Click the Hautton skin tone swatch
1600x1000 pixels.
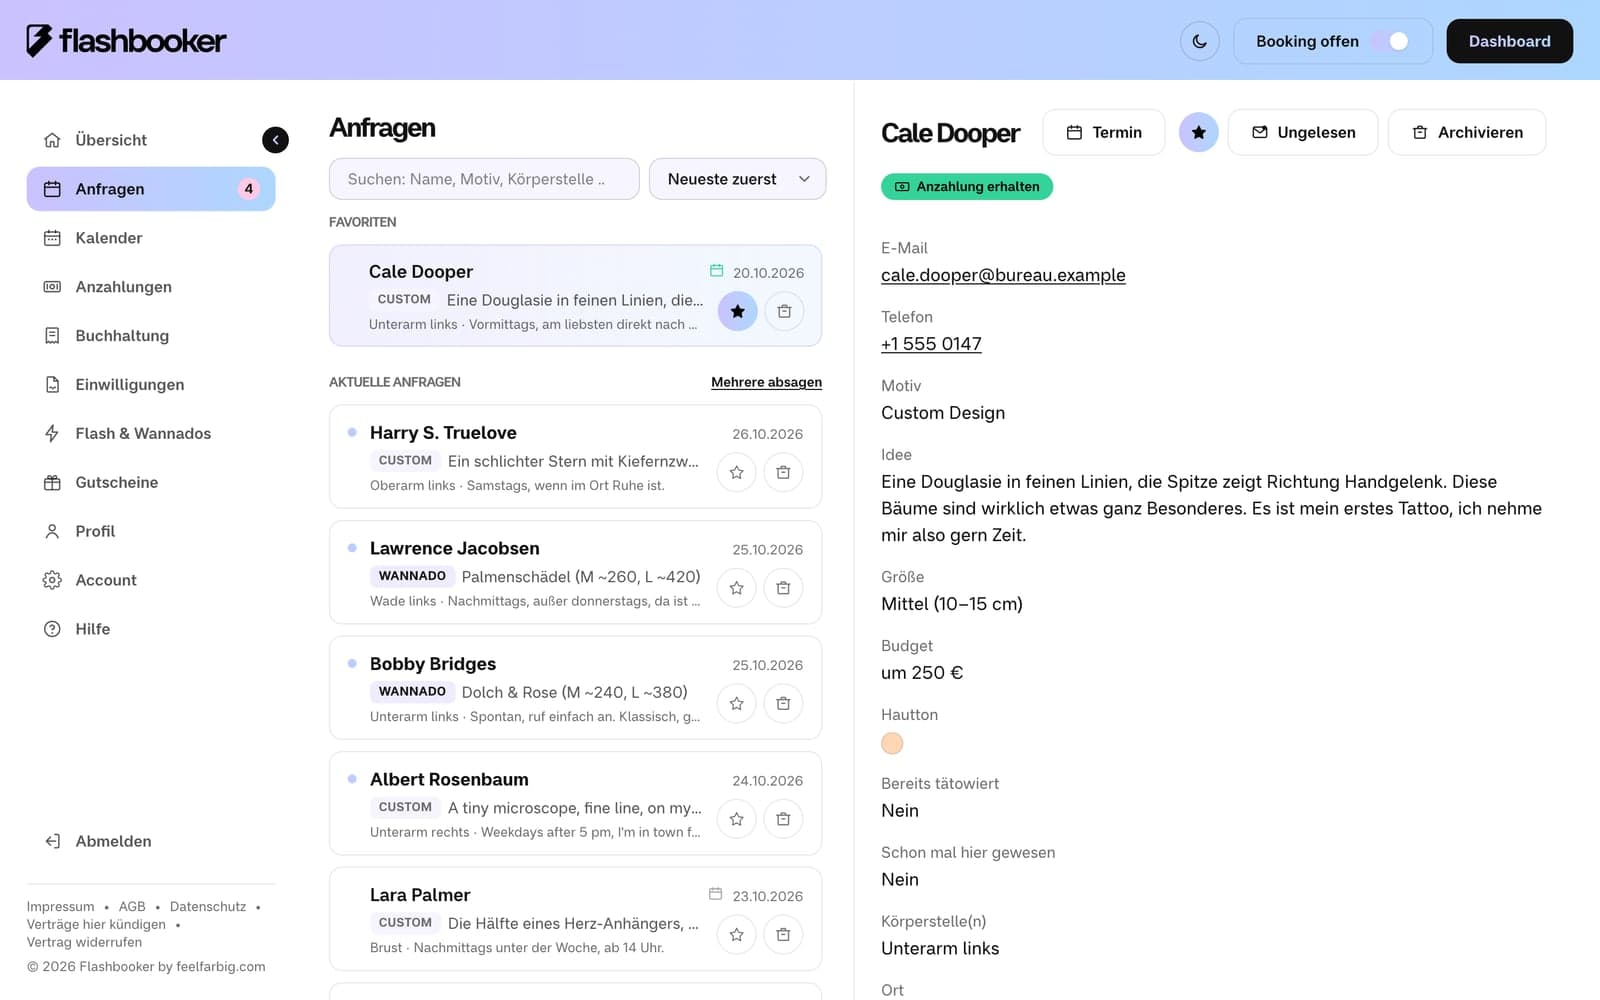click(x=892, y=743)
